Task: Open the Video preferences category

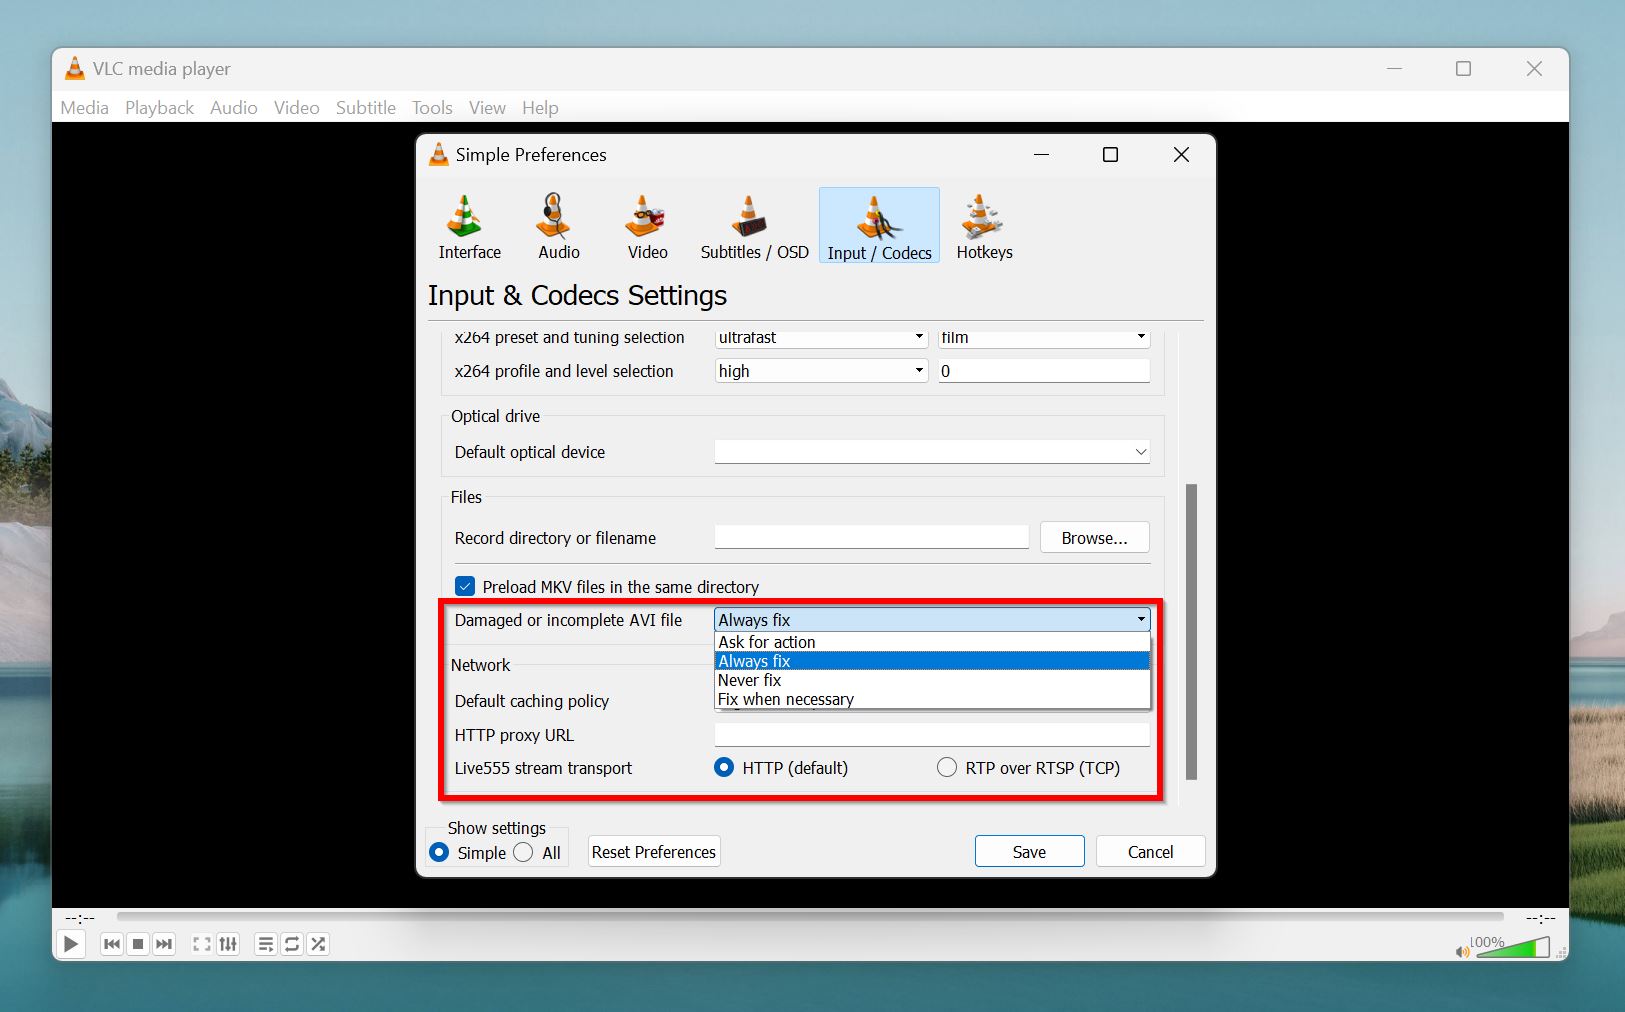Action: [647, 227]
